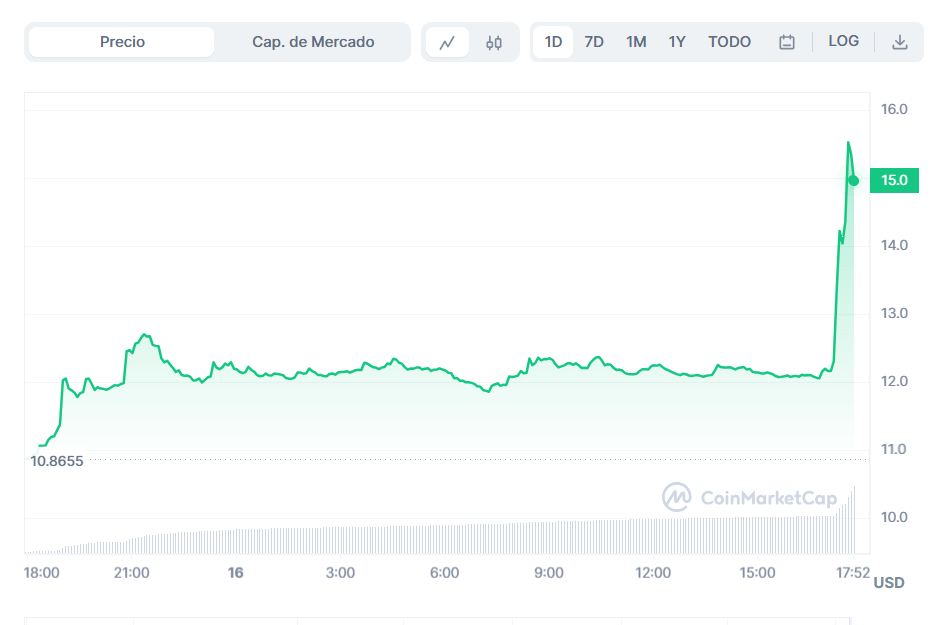Click the USD currency label

[889, 583]
